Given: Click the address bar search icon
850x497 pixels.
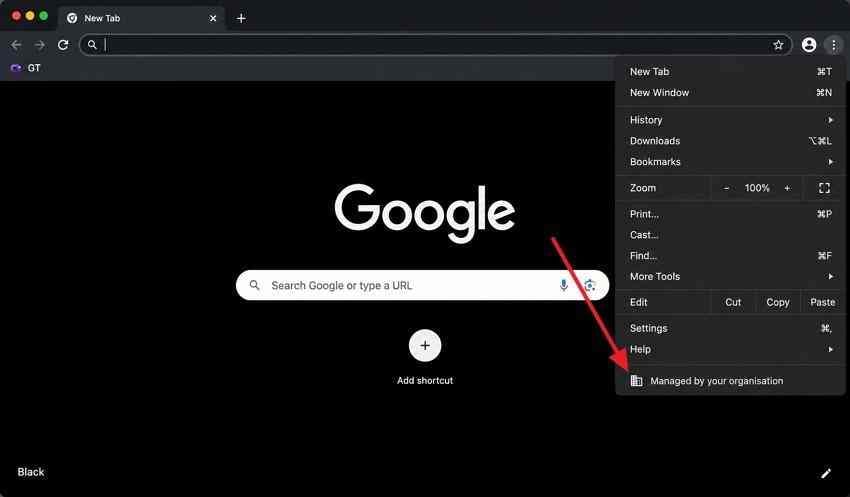Looking at the screenshot, I should point(92,45).
